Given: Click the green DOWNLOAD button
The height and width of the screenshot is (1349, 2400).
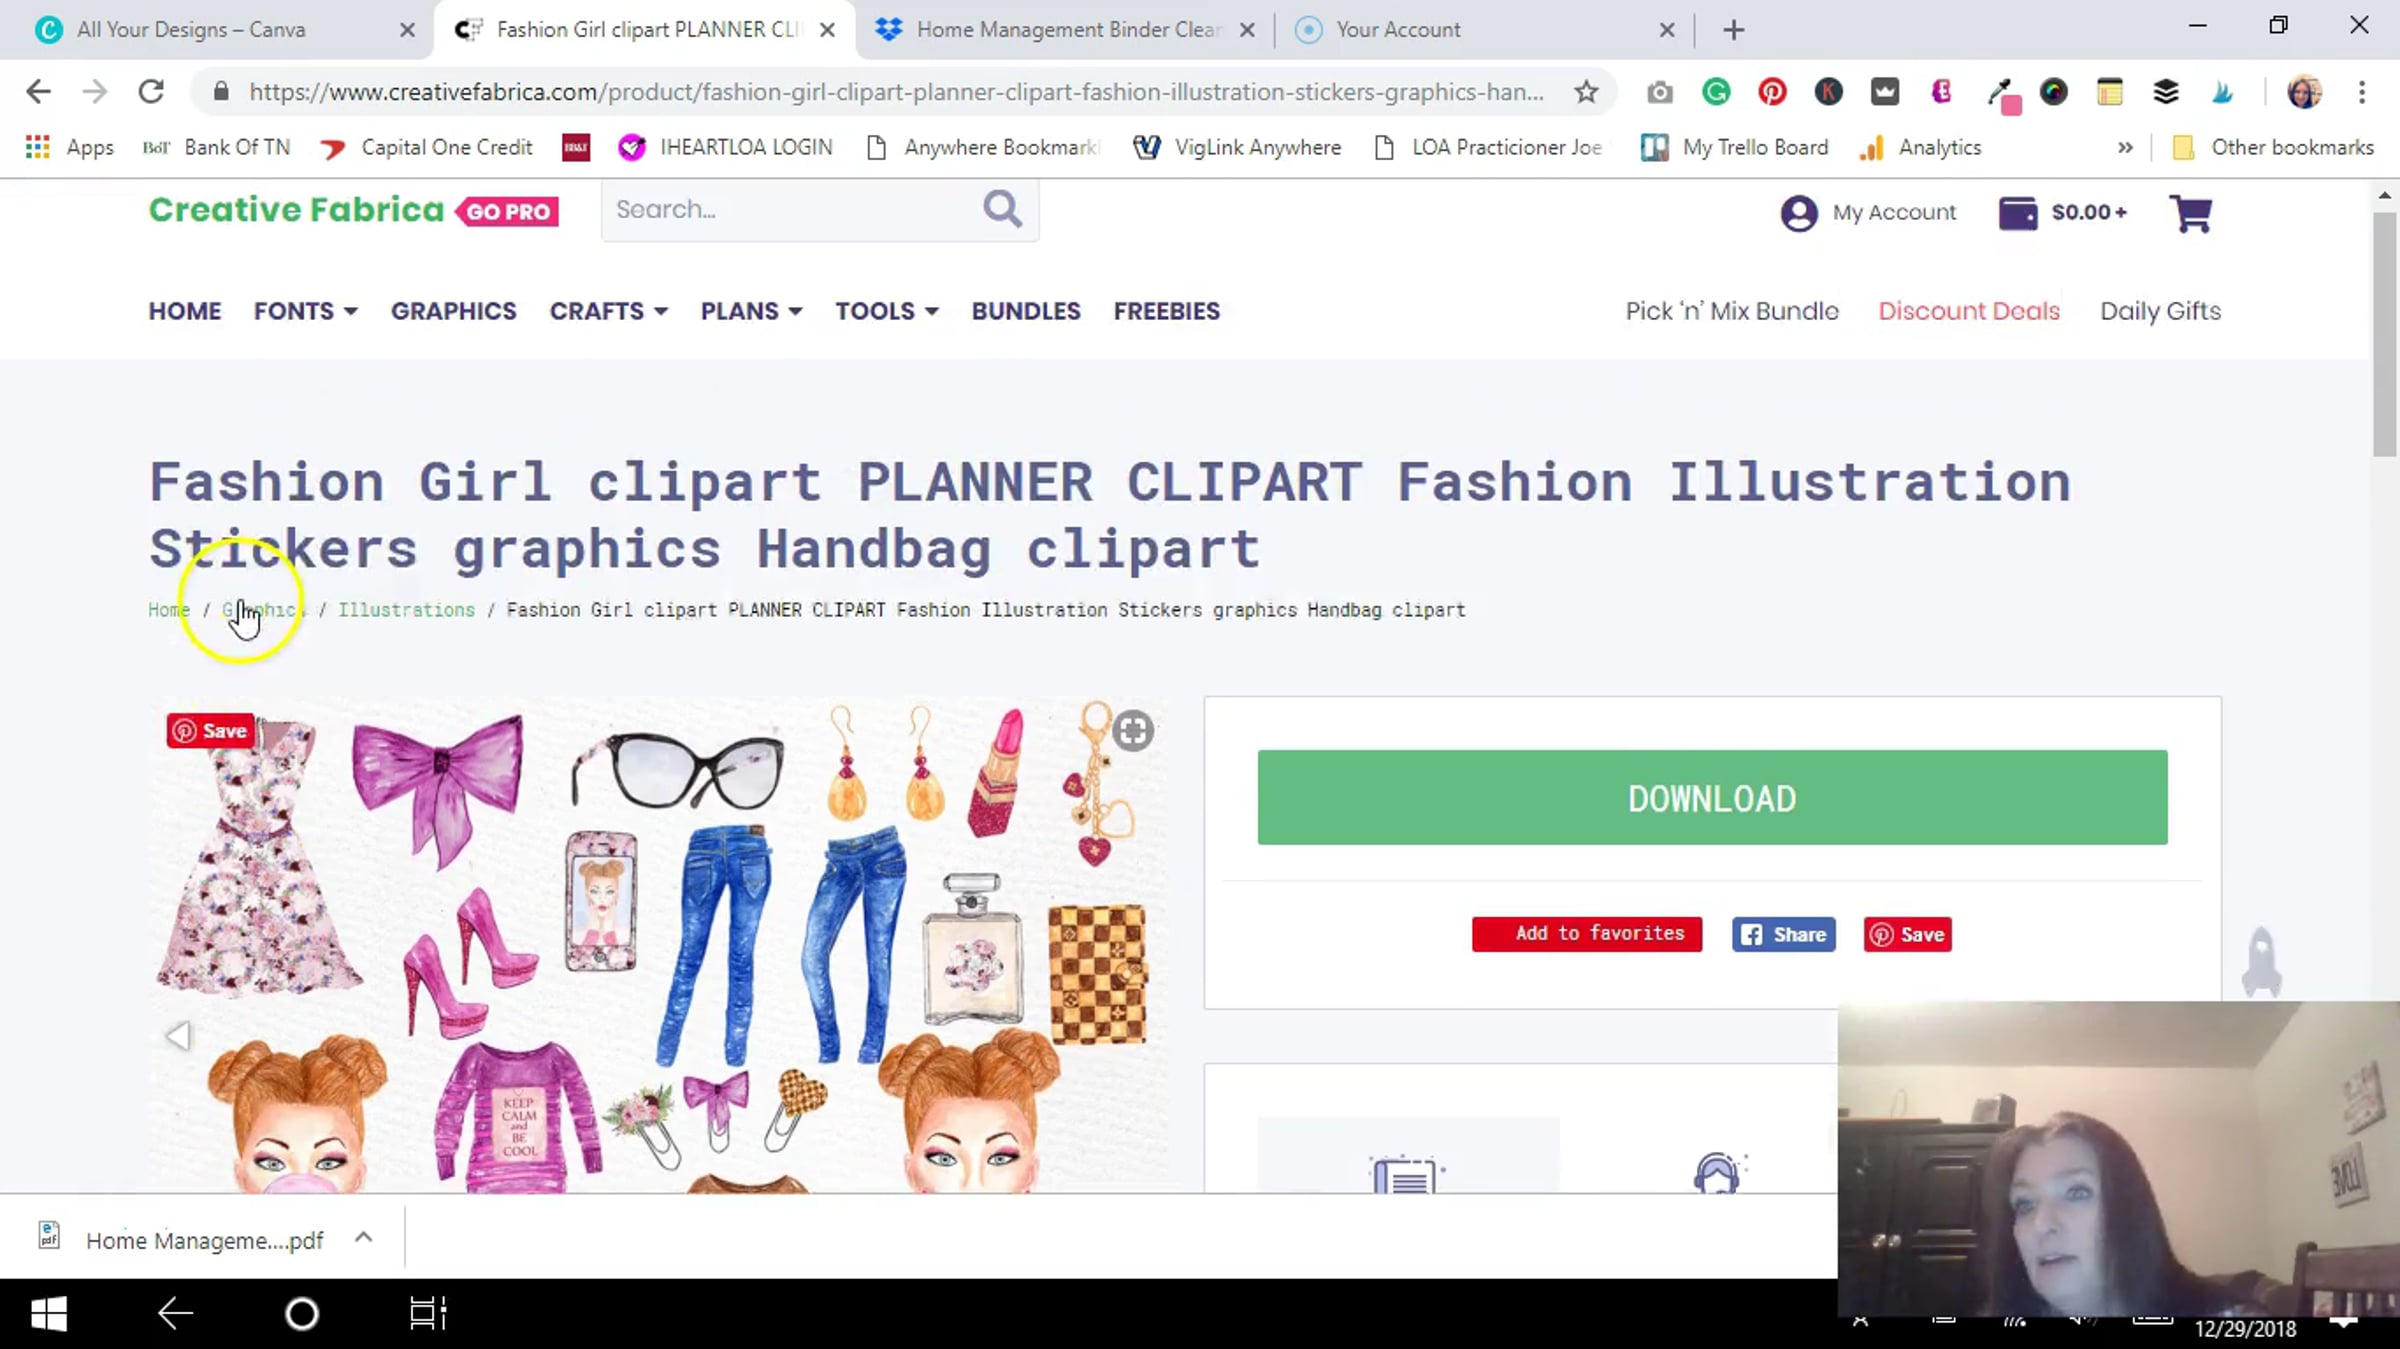Looking at the screenshot, I should click(1712, 797).
